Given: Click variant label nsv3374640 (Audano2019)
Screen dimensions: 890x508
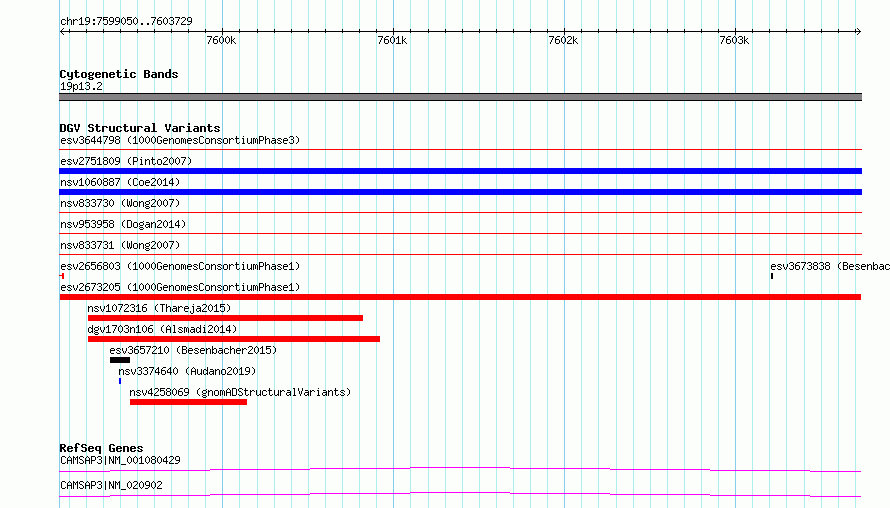Looking at the screenshot, I should (187, 371).
